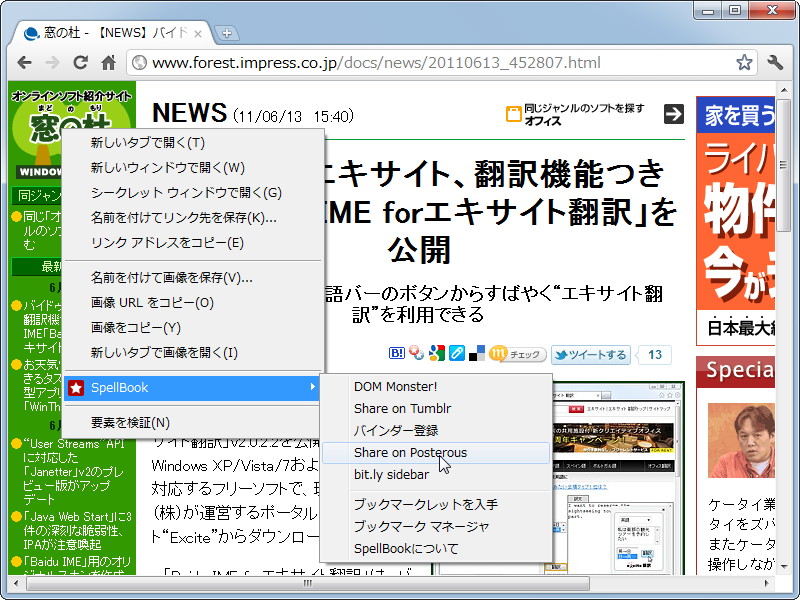Click the horizontal scrollbar left arrow
This screenshot has height=600, width=800.
tap(16, 583)
